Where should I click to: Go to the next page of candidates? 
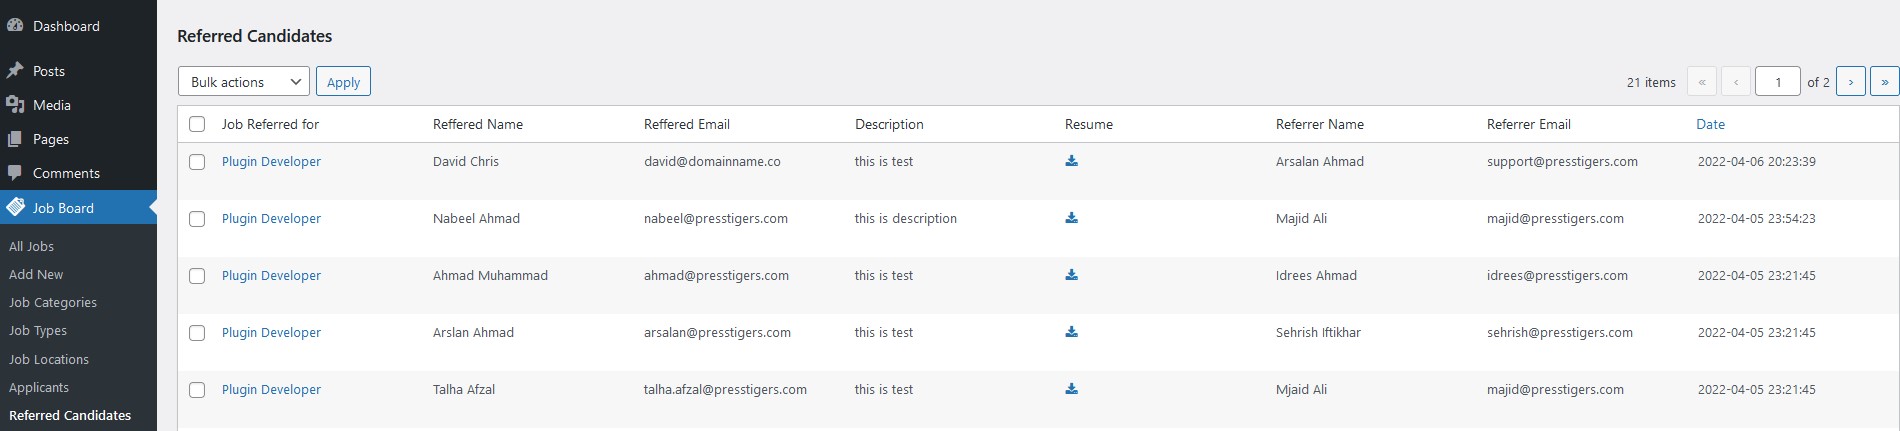(x=1850, y=82)
